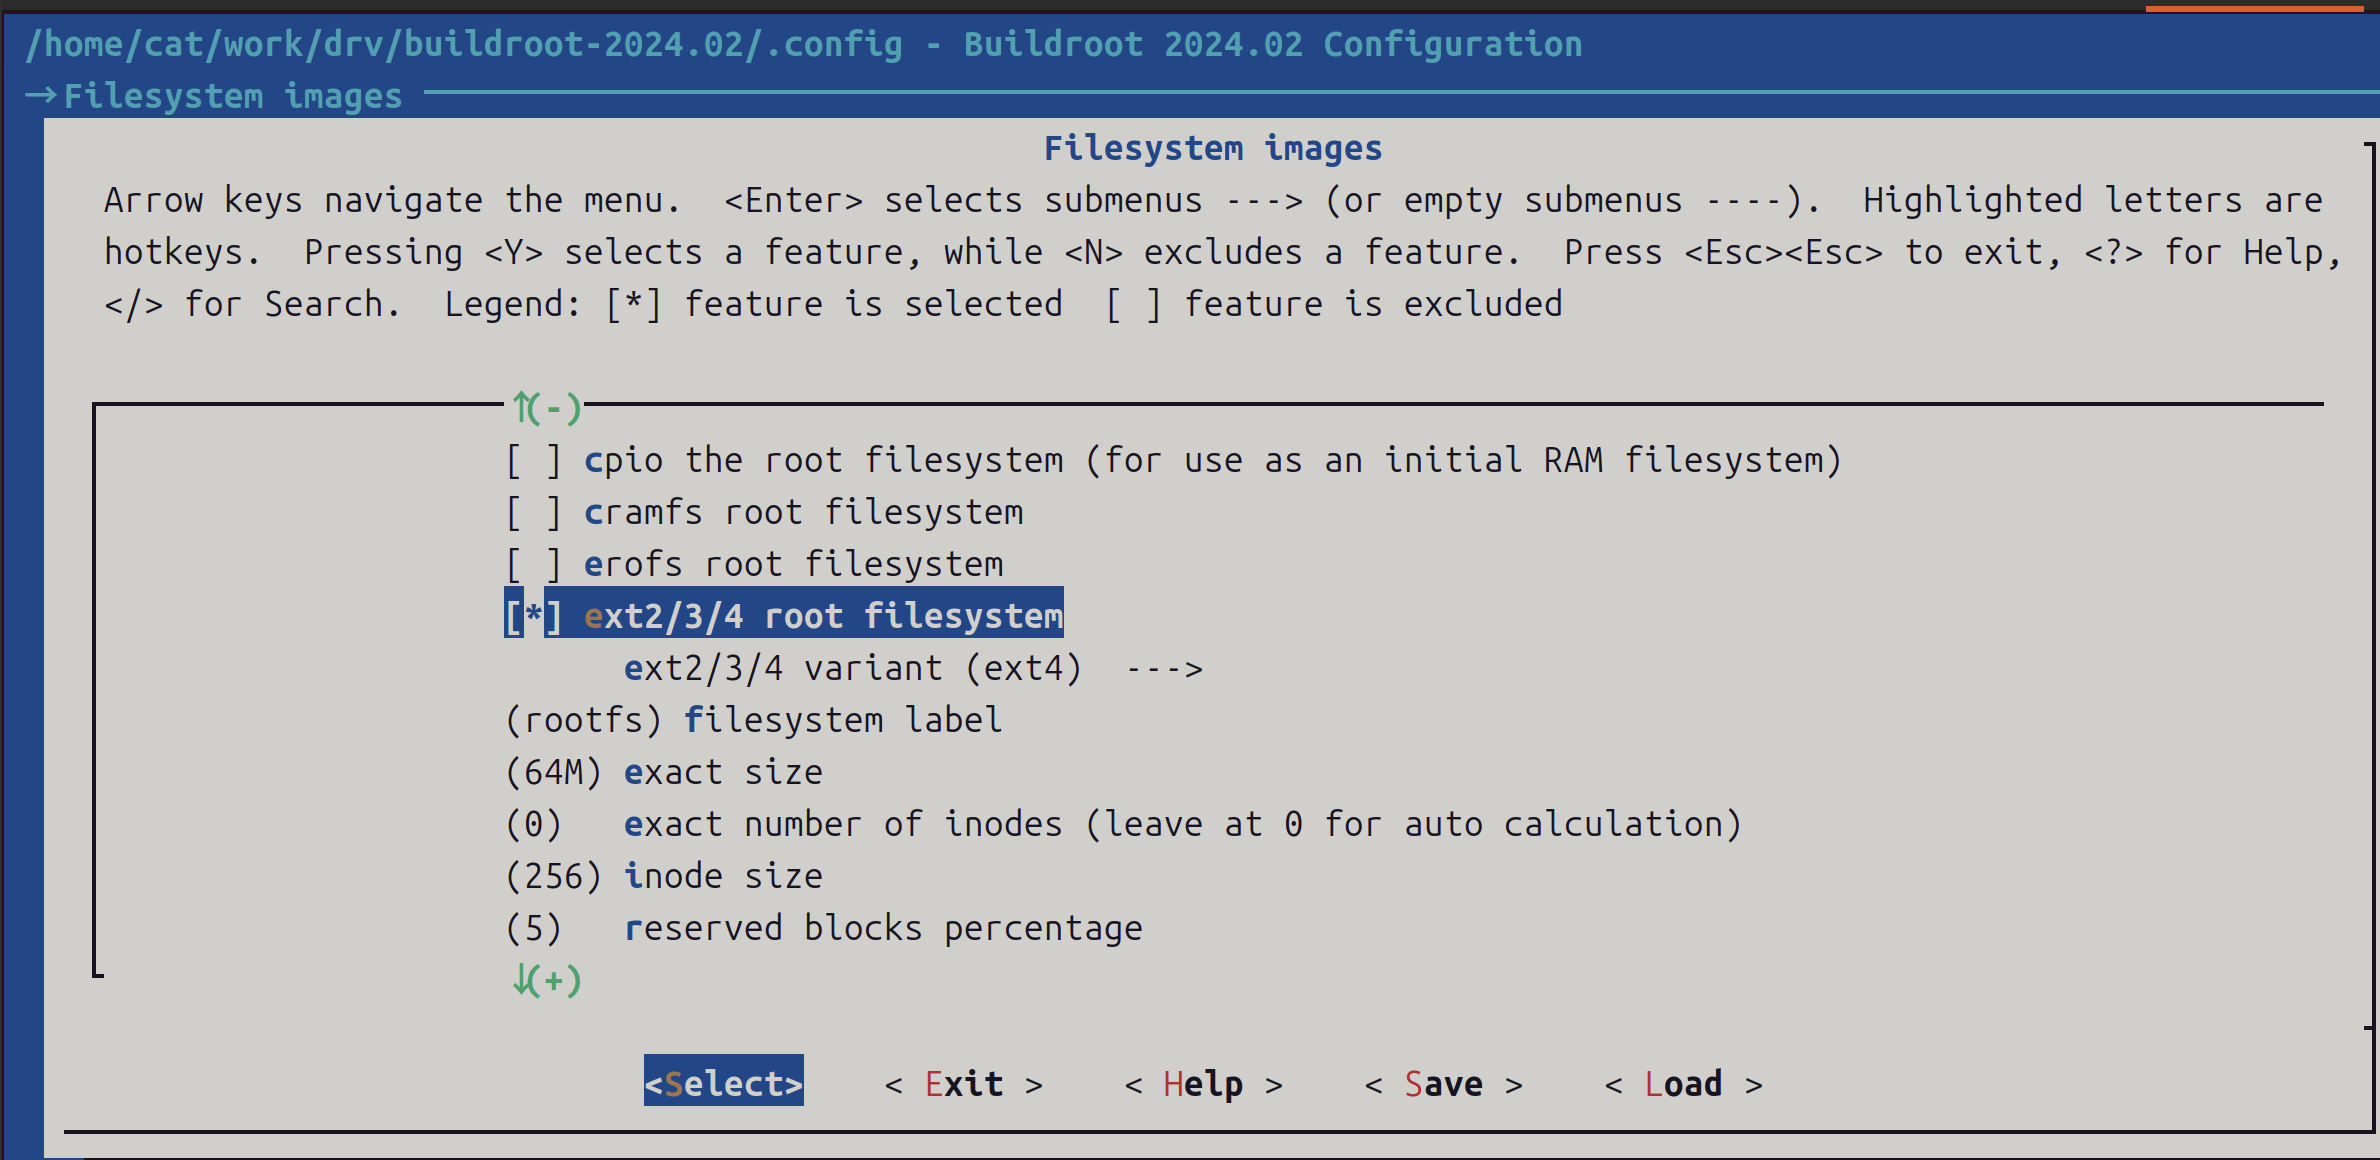Open Help from bottom button bar

pyautogui.click(x=1203, y=1084)
